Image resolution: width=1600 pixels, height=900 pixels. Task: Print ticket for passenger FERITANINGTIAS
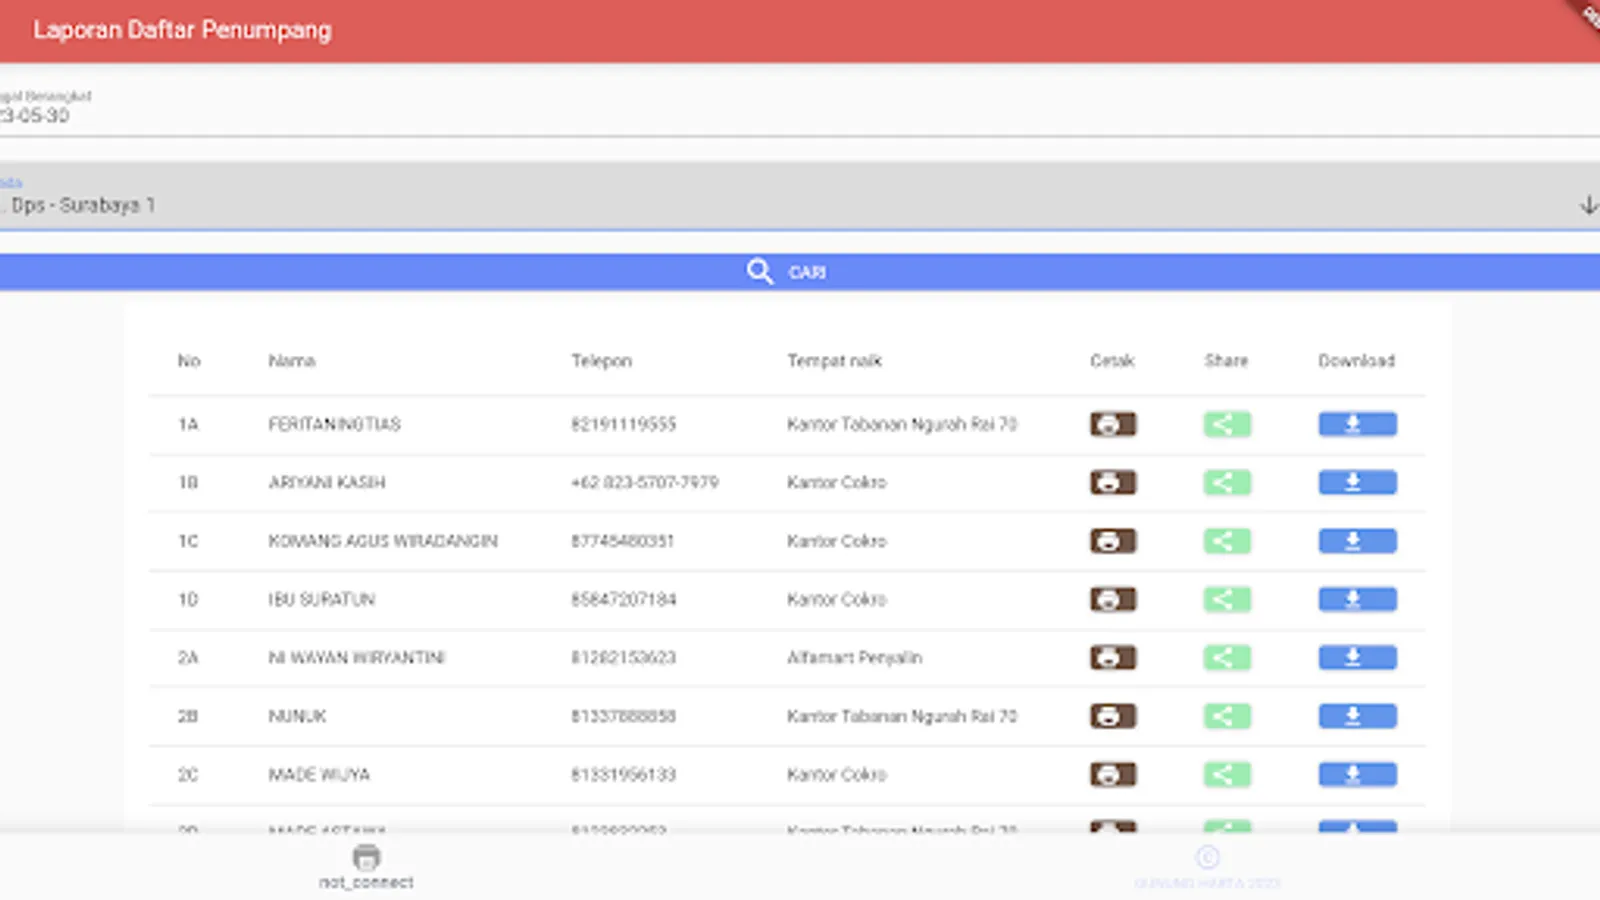point(1112,424)
